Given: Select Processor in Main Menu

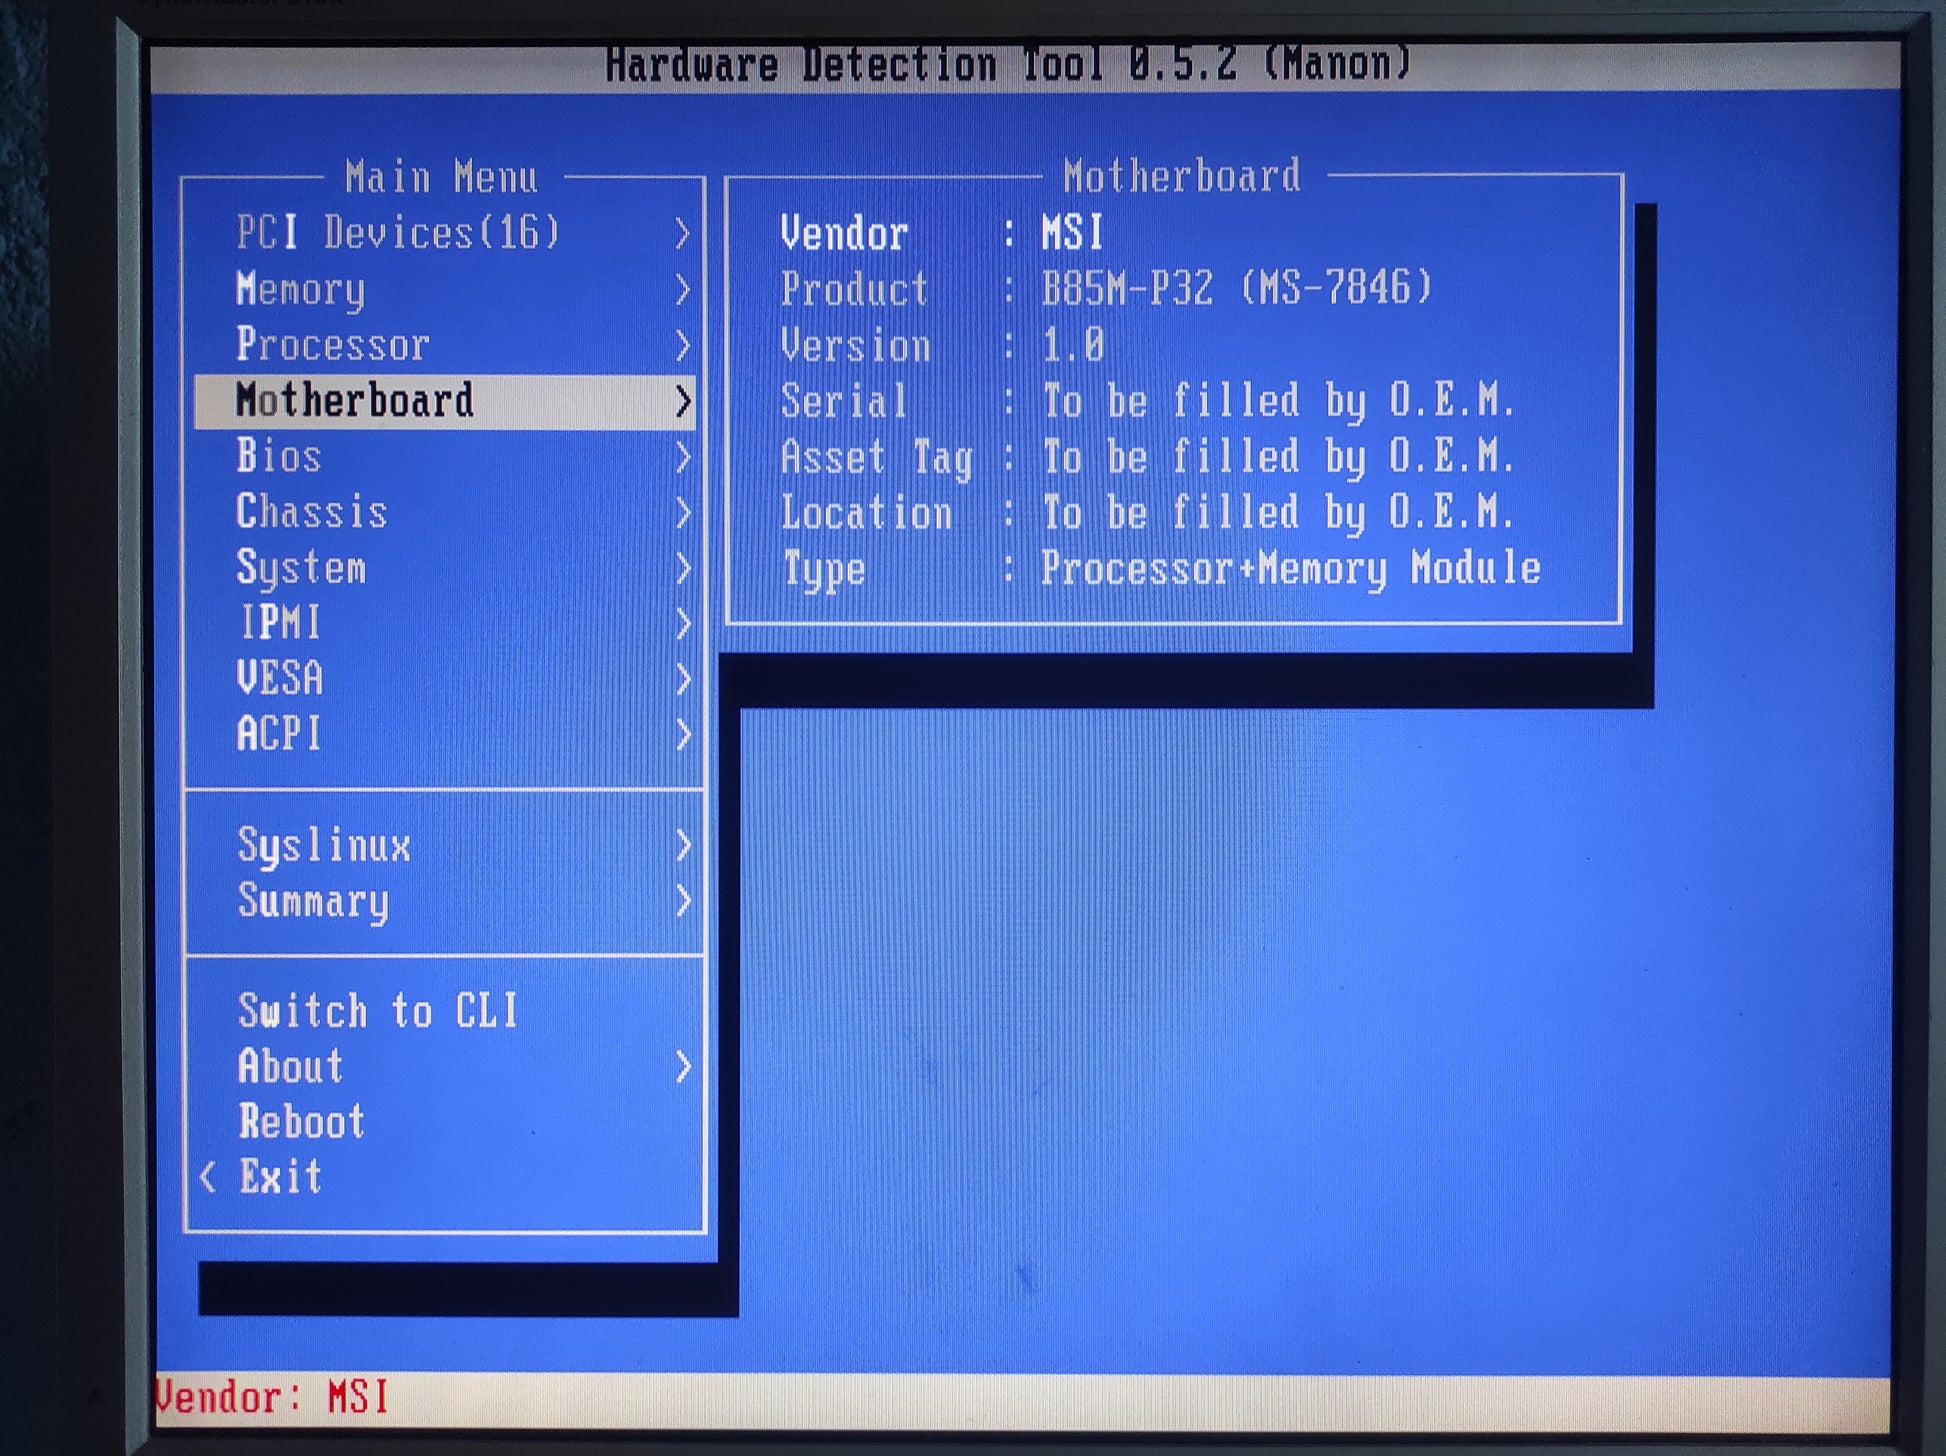Looking at the screenshot, I should pyautogui.click(x=333, y=345).
